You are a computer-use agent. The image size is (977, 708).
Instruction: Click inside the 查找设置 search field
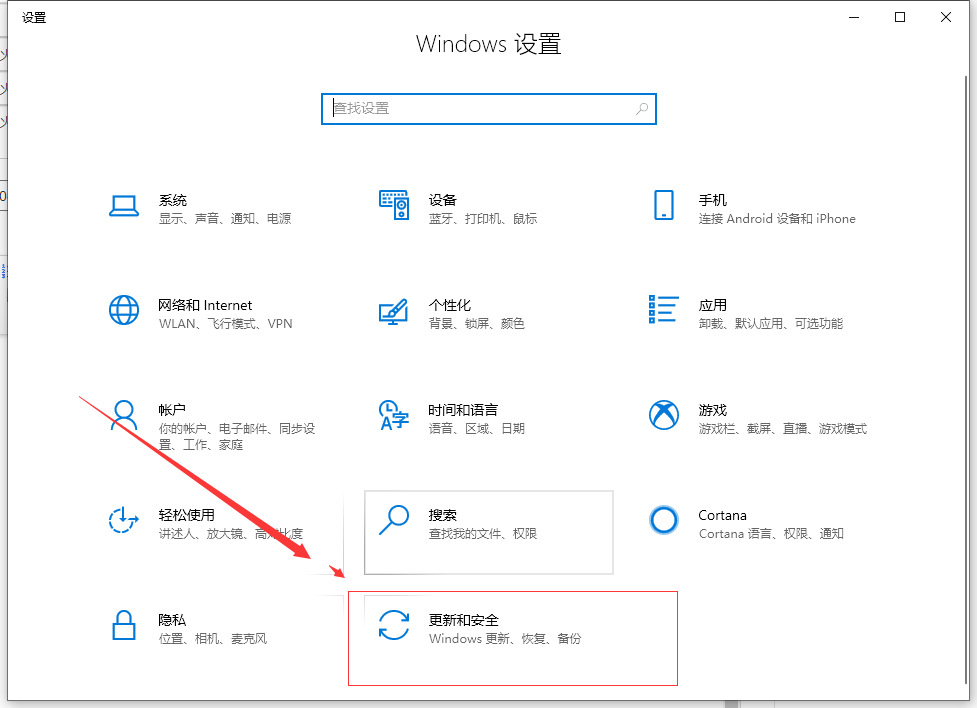[x=488, y=109]
